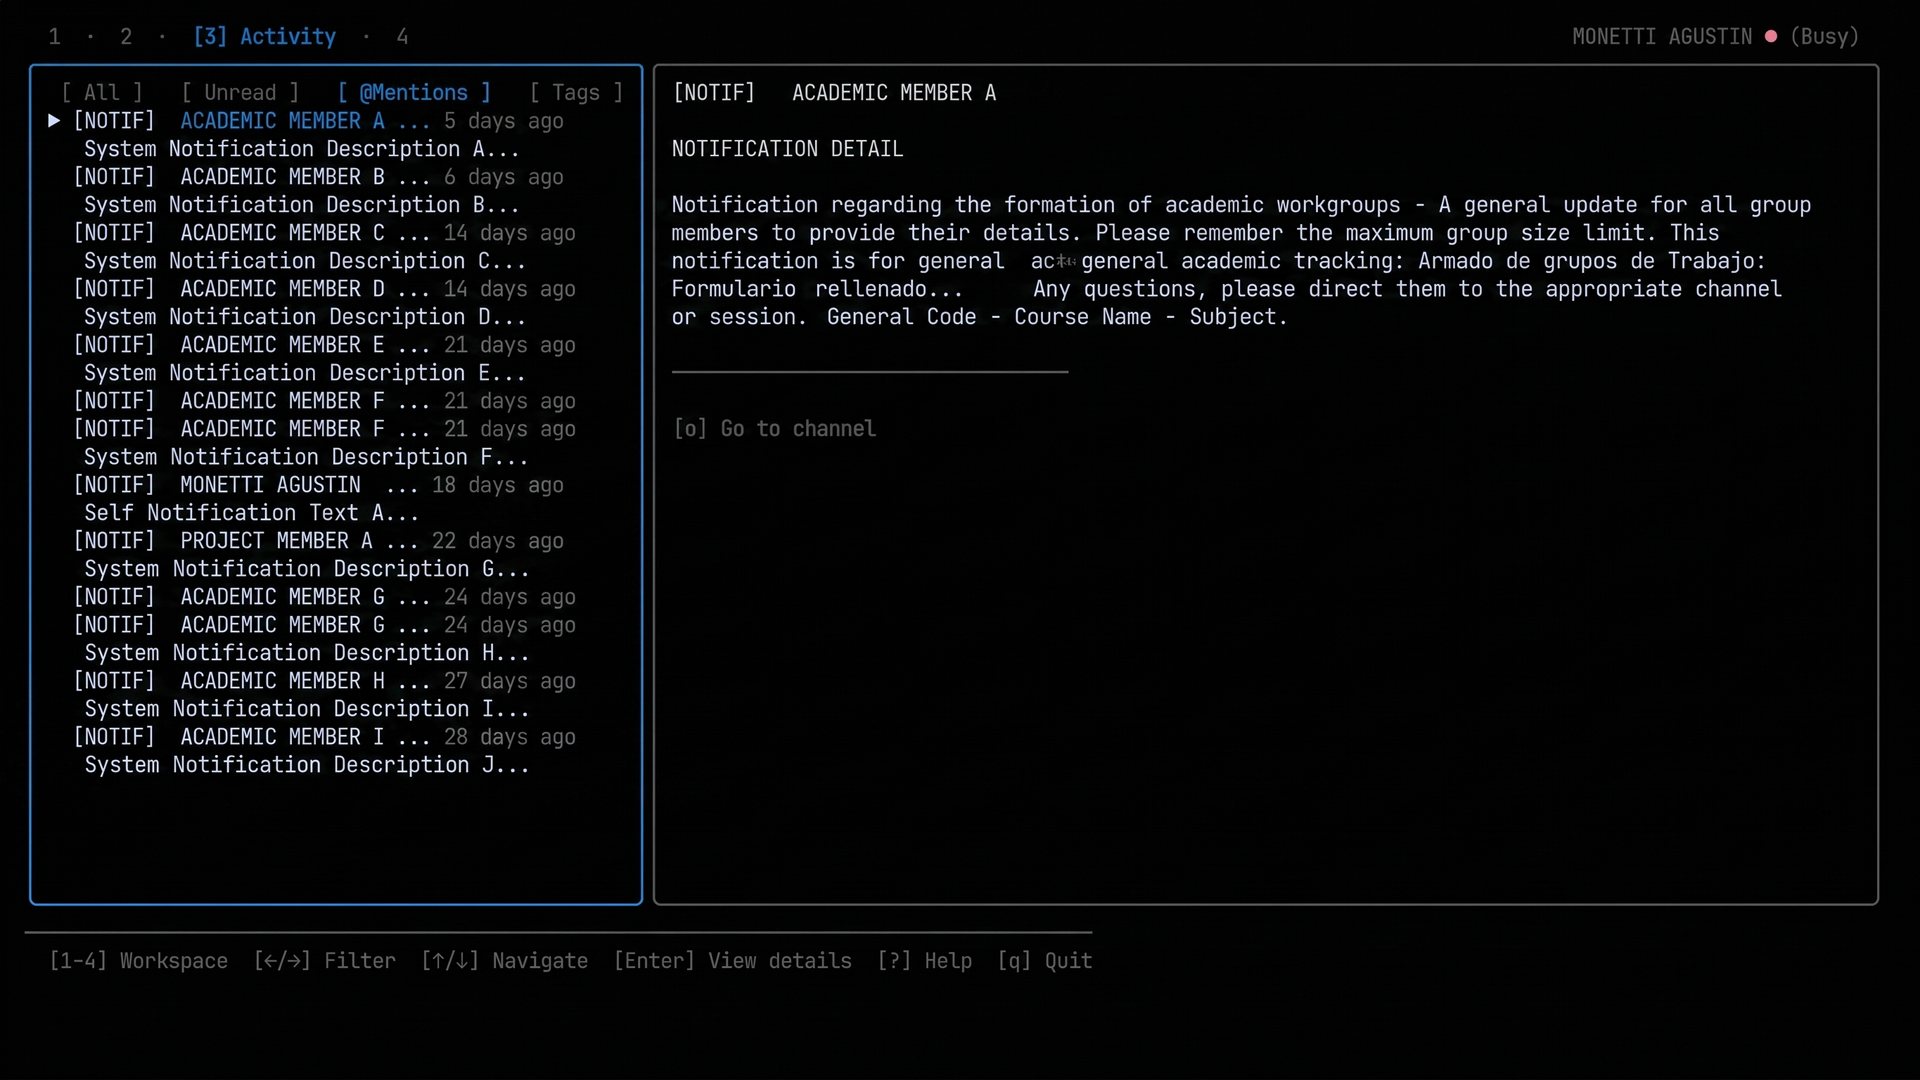Viewport: 1920px width, 1080px height.
Task: Open ACADEMIC MEMBER B notification, 6 days ago
Action: point(318,177)
